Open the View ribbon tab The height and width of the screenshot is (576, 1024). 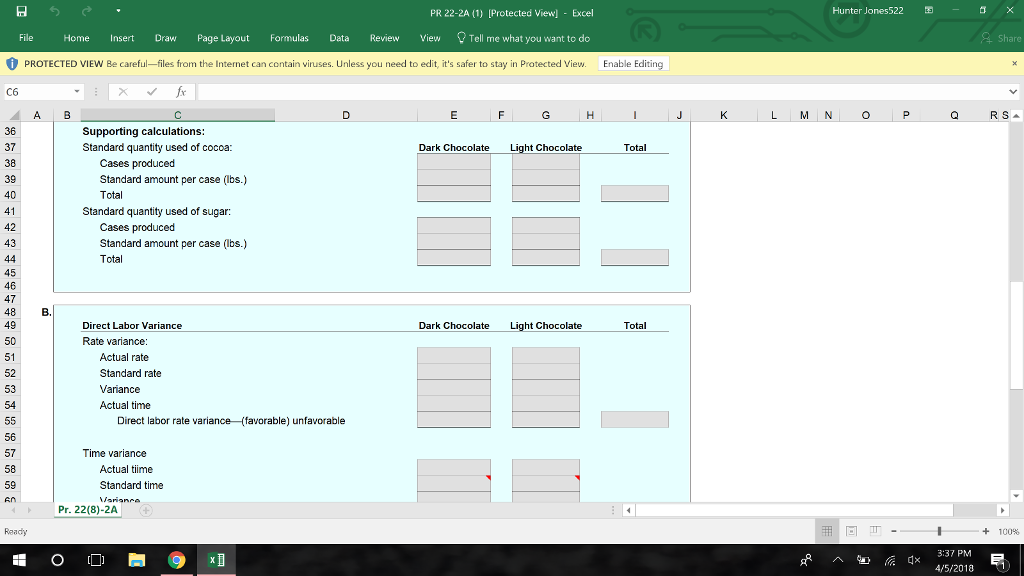coord(430,38)
